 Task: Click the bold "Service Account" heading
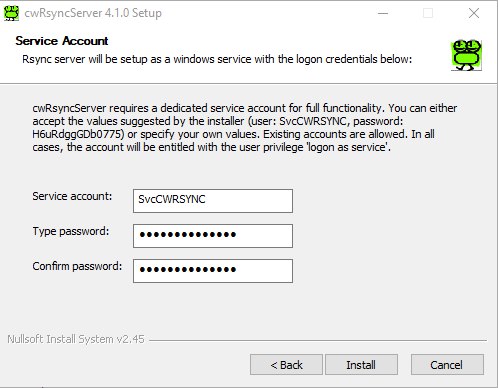pyautogui.click(x=62, y=41)
